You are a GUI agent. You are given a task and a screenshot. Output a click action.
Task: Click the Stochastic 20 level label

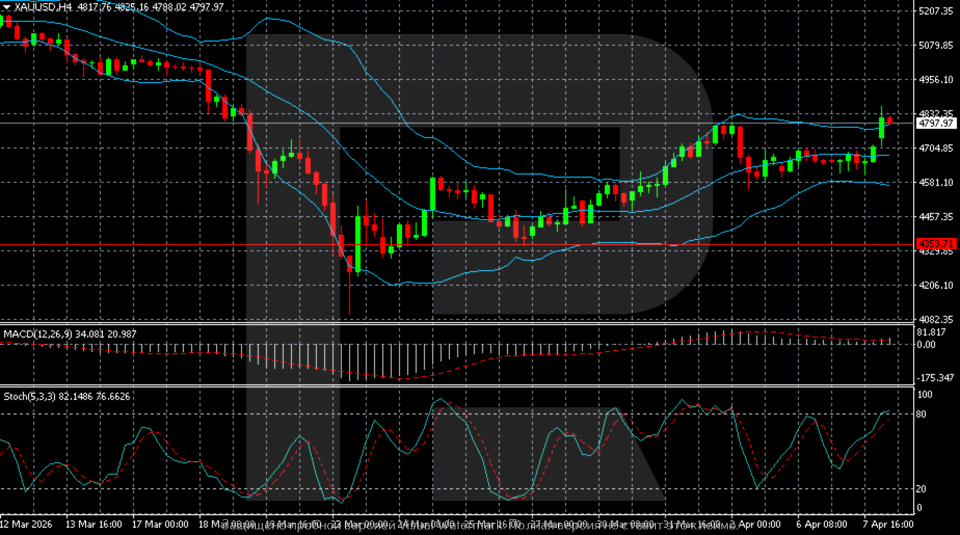[922, 488]
